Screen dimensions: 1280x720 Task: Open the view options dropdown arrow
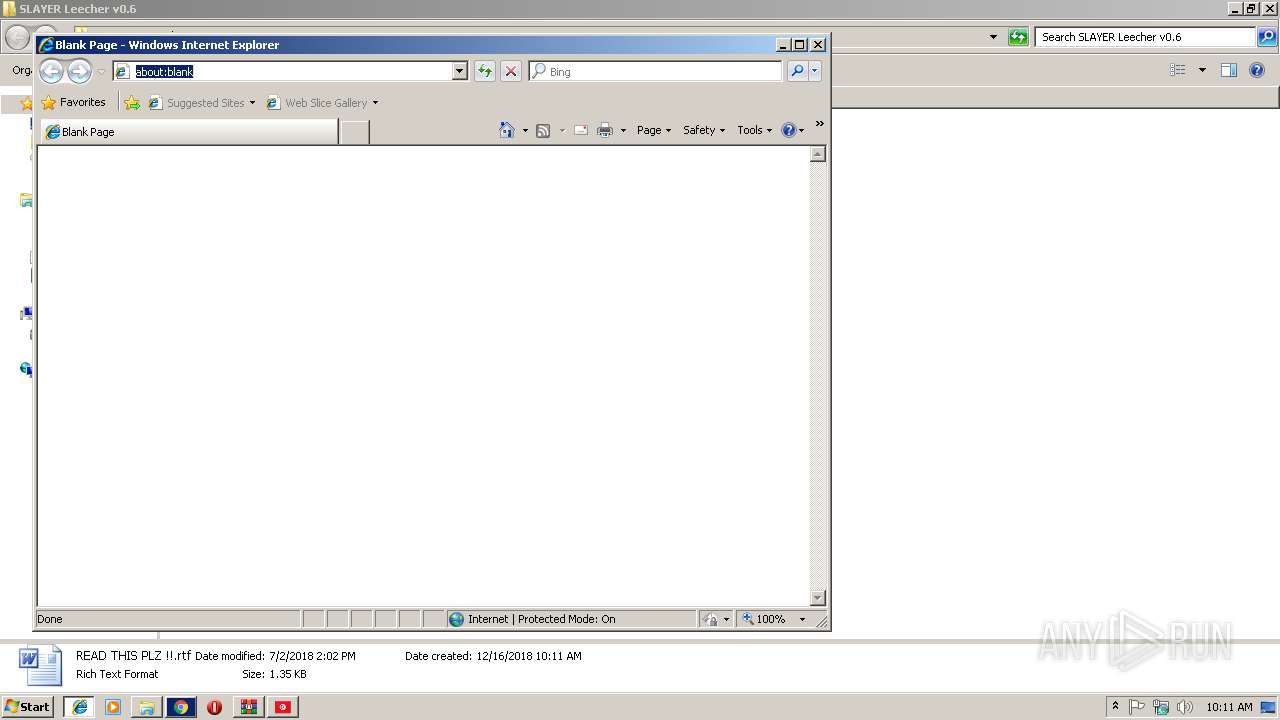coord(1202,70)
